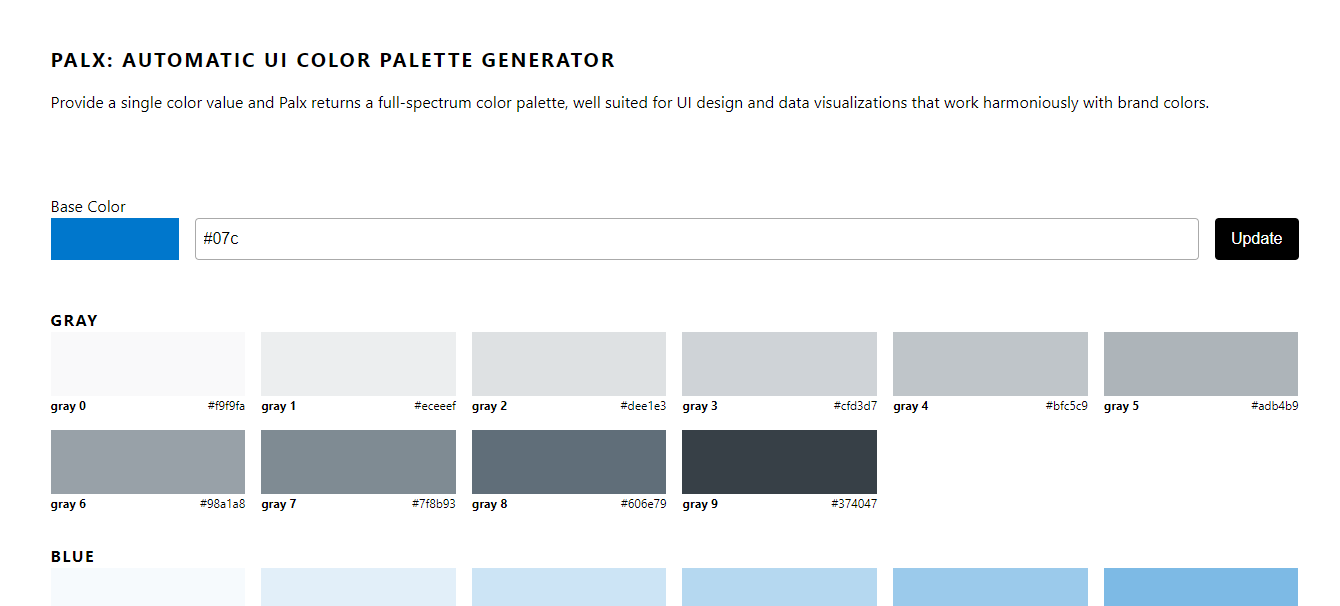
Task: Select the darkest gray 9 swatch
Action: (779, 461)
